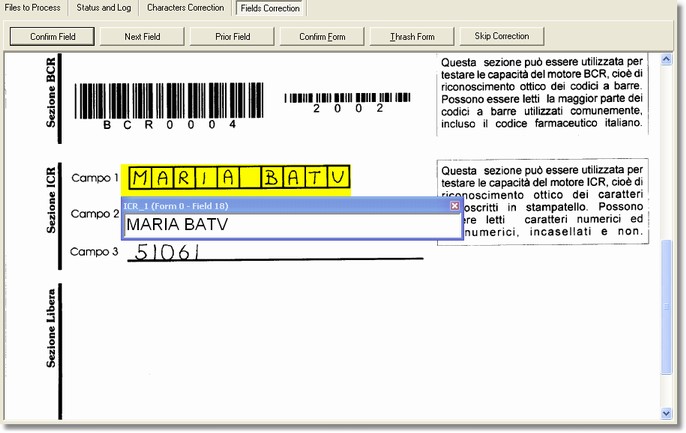The image size is (686, 433).
Task: Click the Campo 2 label
Action: (x=95, y=214)
